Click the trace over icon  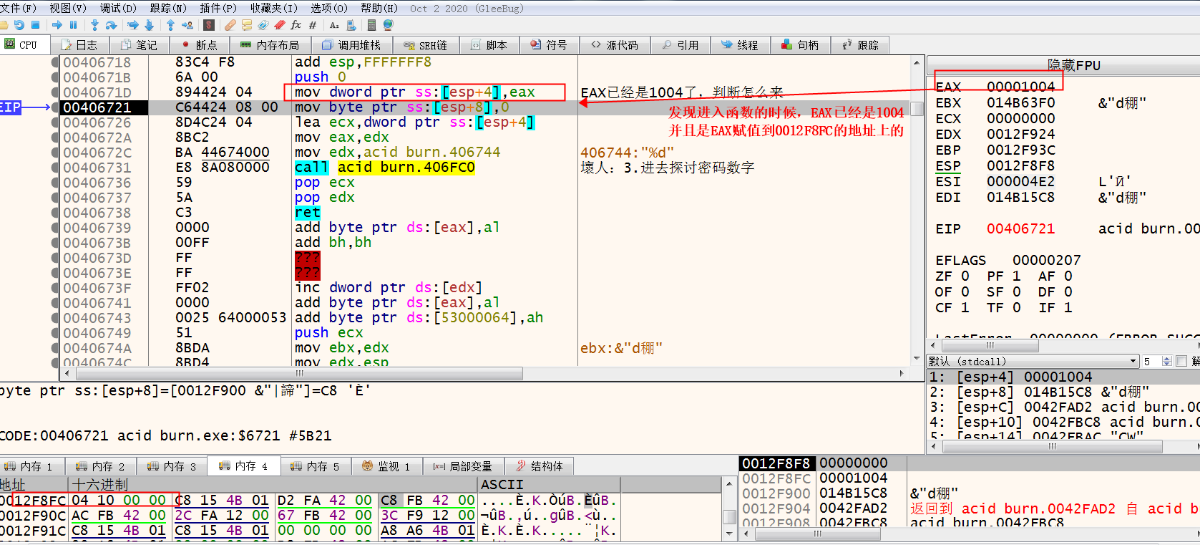[149, 25]
